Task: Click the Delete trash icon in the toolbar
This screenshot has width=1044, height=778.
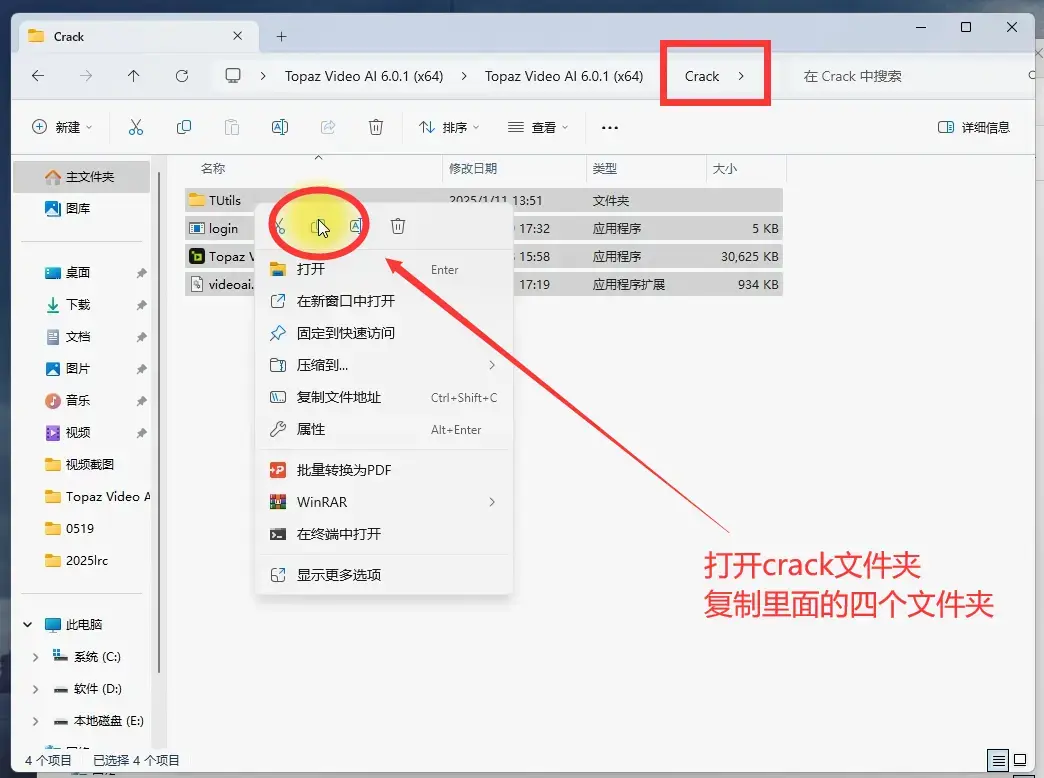Action: (376, 127)
